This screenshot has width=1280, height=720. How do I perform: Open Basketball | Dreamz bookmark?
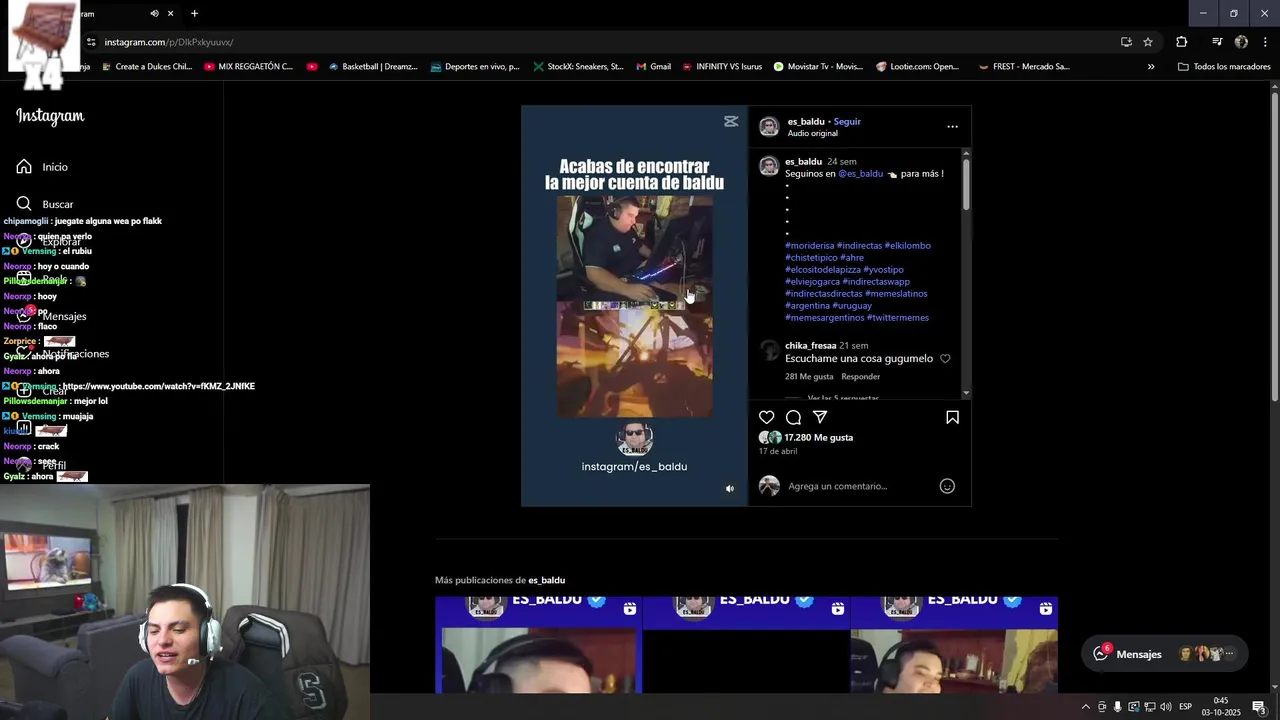[x=373, y=67]
